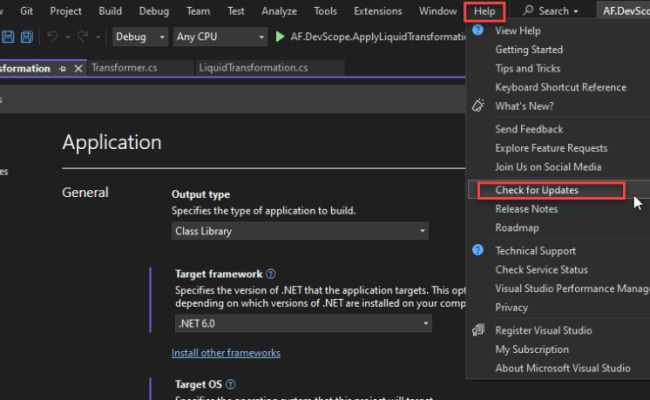
Task: Open the Debug menu
Action: click(154, 11)
